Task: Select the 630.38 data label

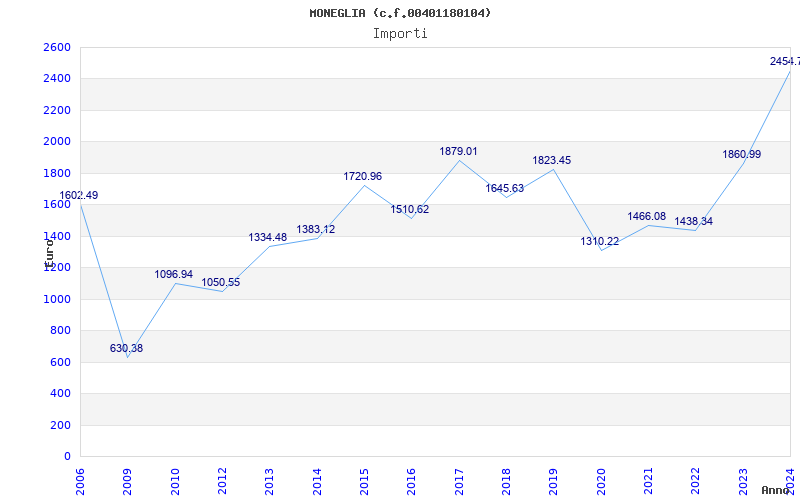Action: (x=127, y=348)
